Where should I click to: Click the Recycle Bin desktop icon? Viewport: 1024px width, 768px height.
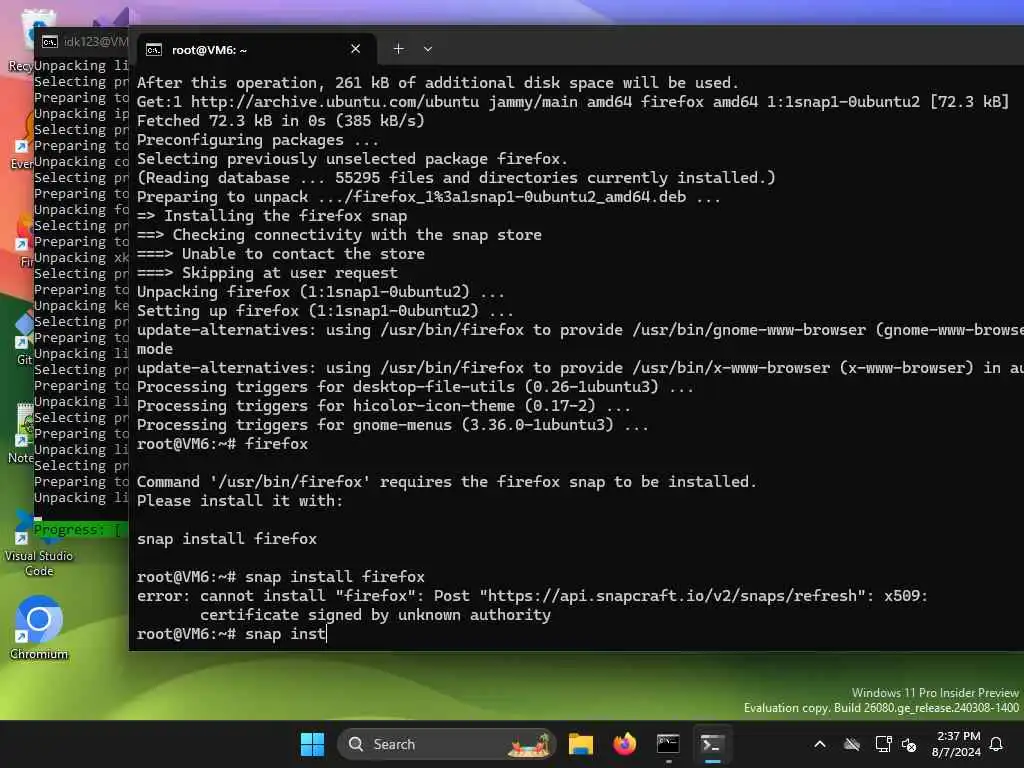[x=21, y=39]
